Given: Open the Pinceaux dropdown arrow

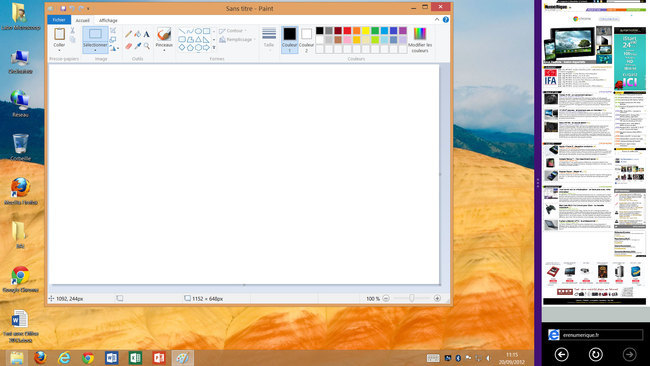Looking at the screenshot, I should [164, 51].
